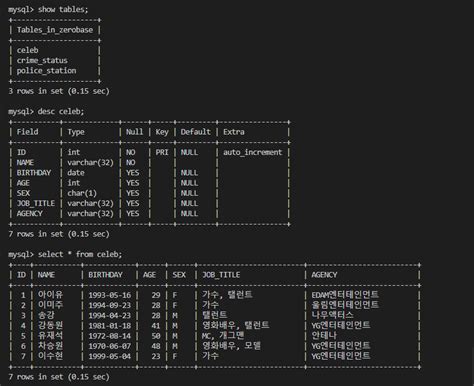474x386 pixels.
Task: Click the "Key" column header
Action: click(x=162, y=132)
